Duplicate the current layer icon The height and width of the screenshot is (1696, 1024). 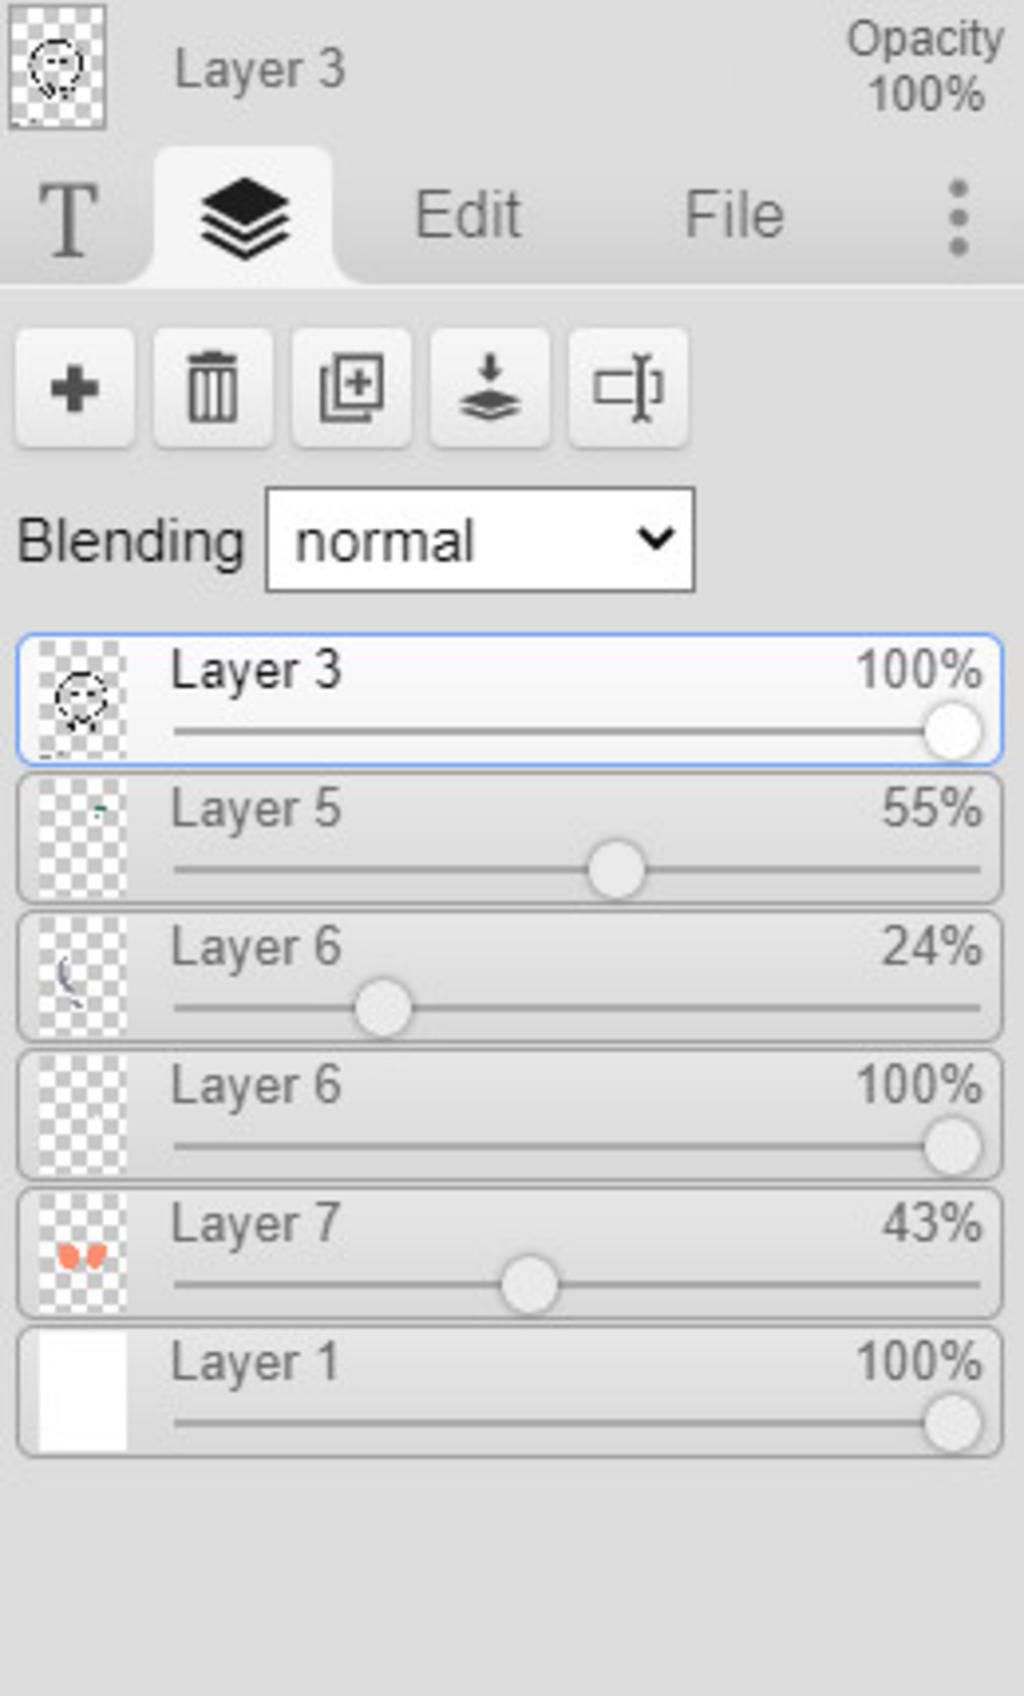pos(351,388)
